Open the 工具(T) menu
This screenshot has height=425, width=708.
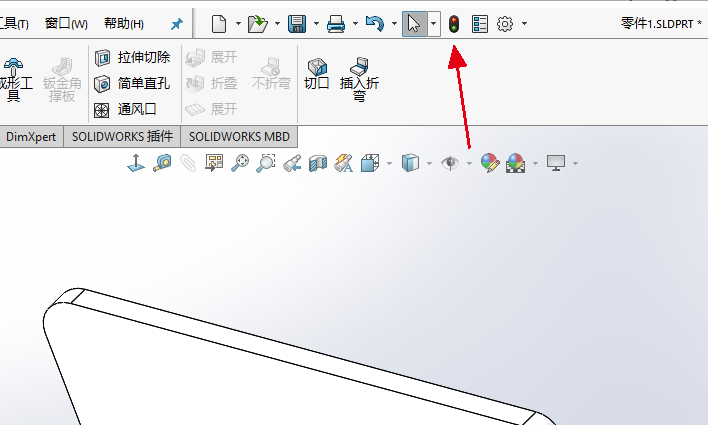pyautogui.click(x=14, y=23)
